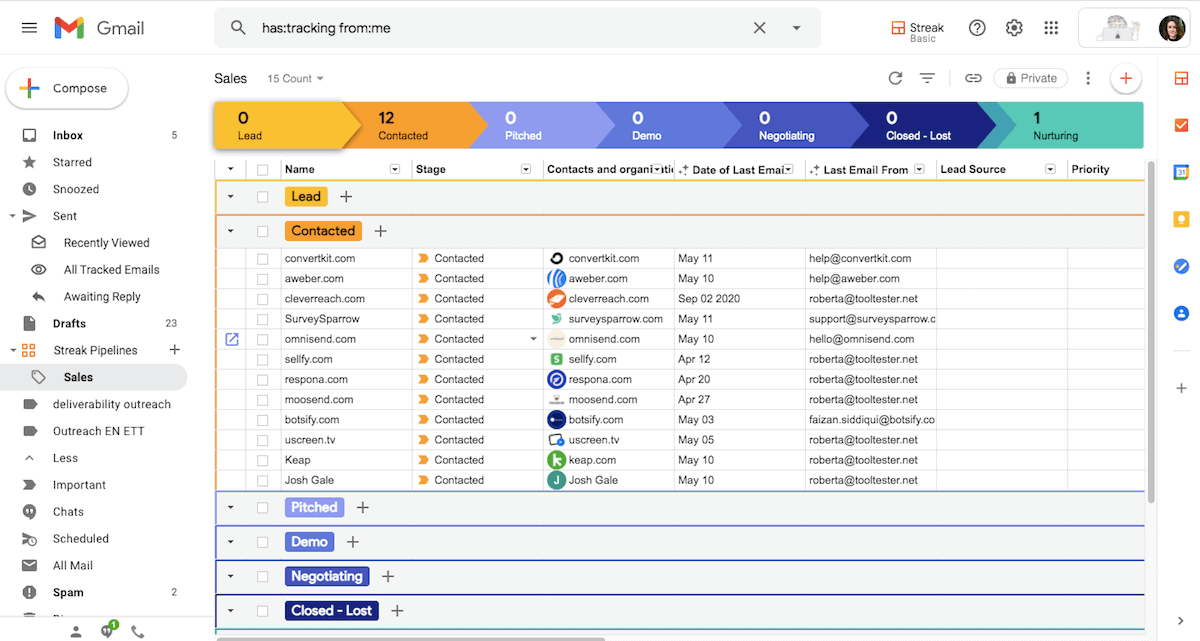
Task: Collapse the Closed - Lost group
Action: click(231, 610)
